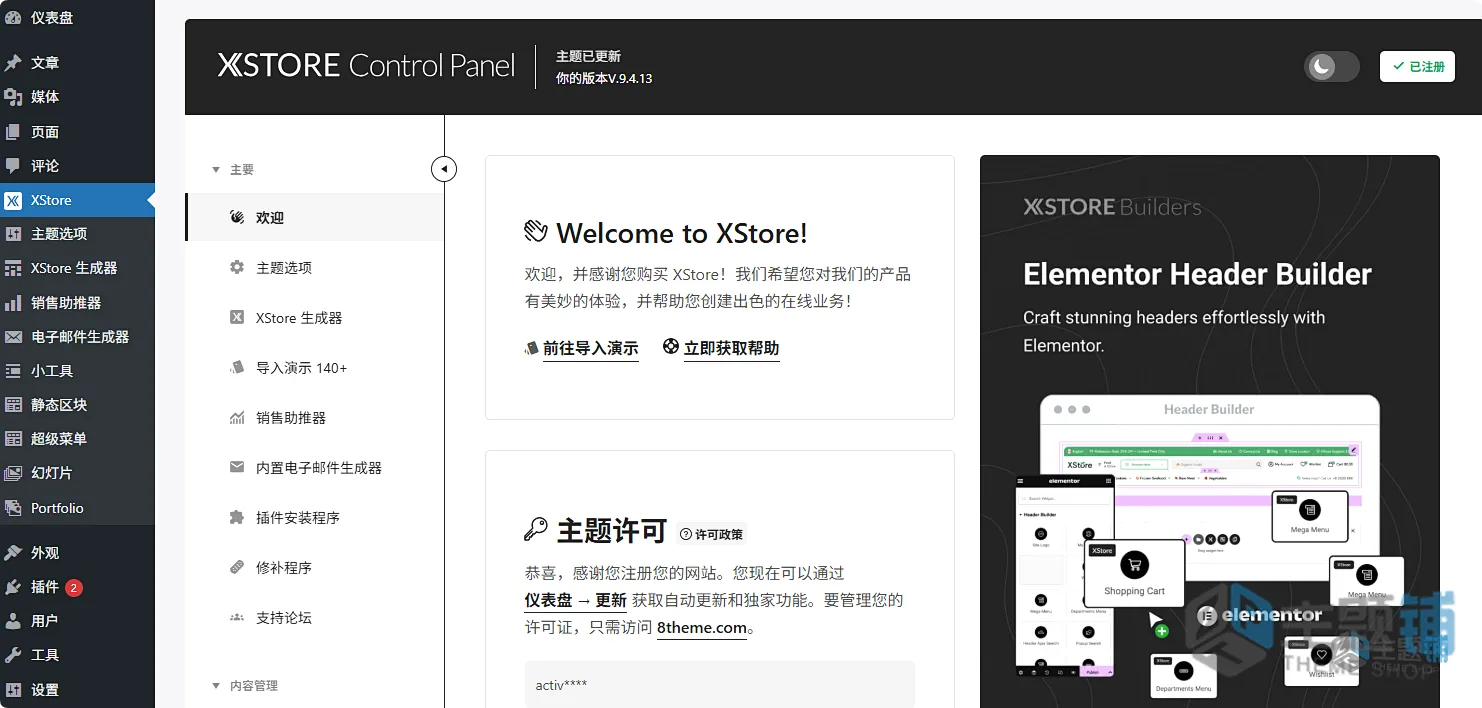Click the 插件 plug icon
1482x708 pixels.
point(13,587)
